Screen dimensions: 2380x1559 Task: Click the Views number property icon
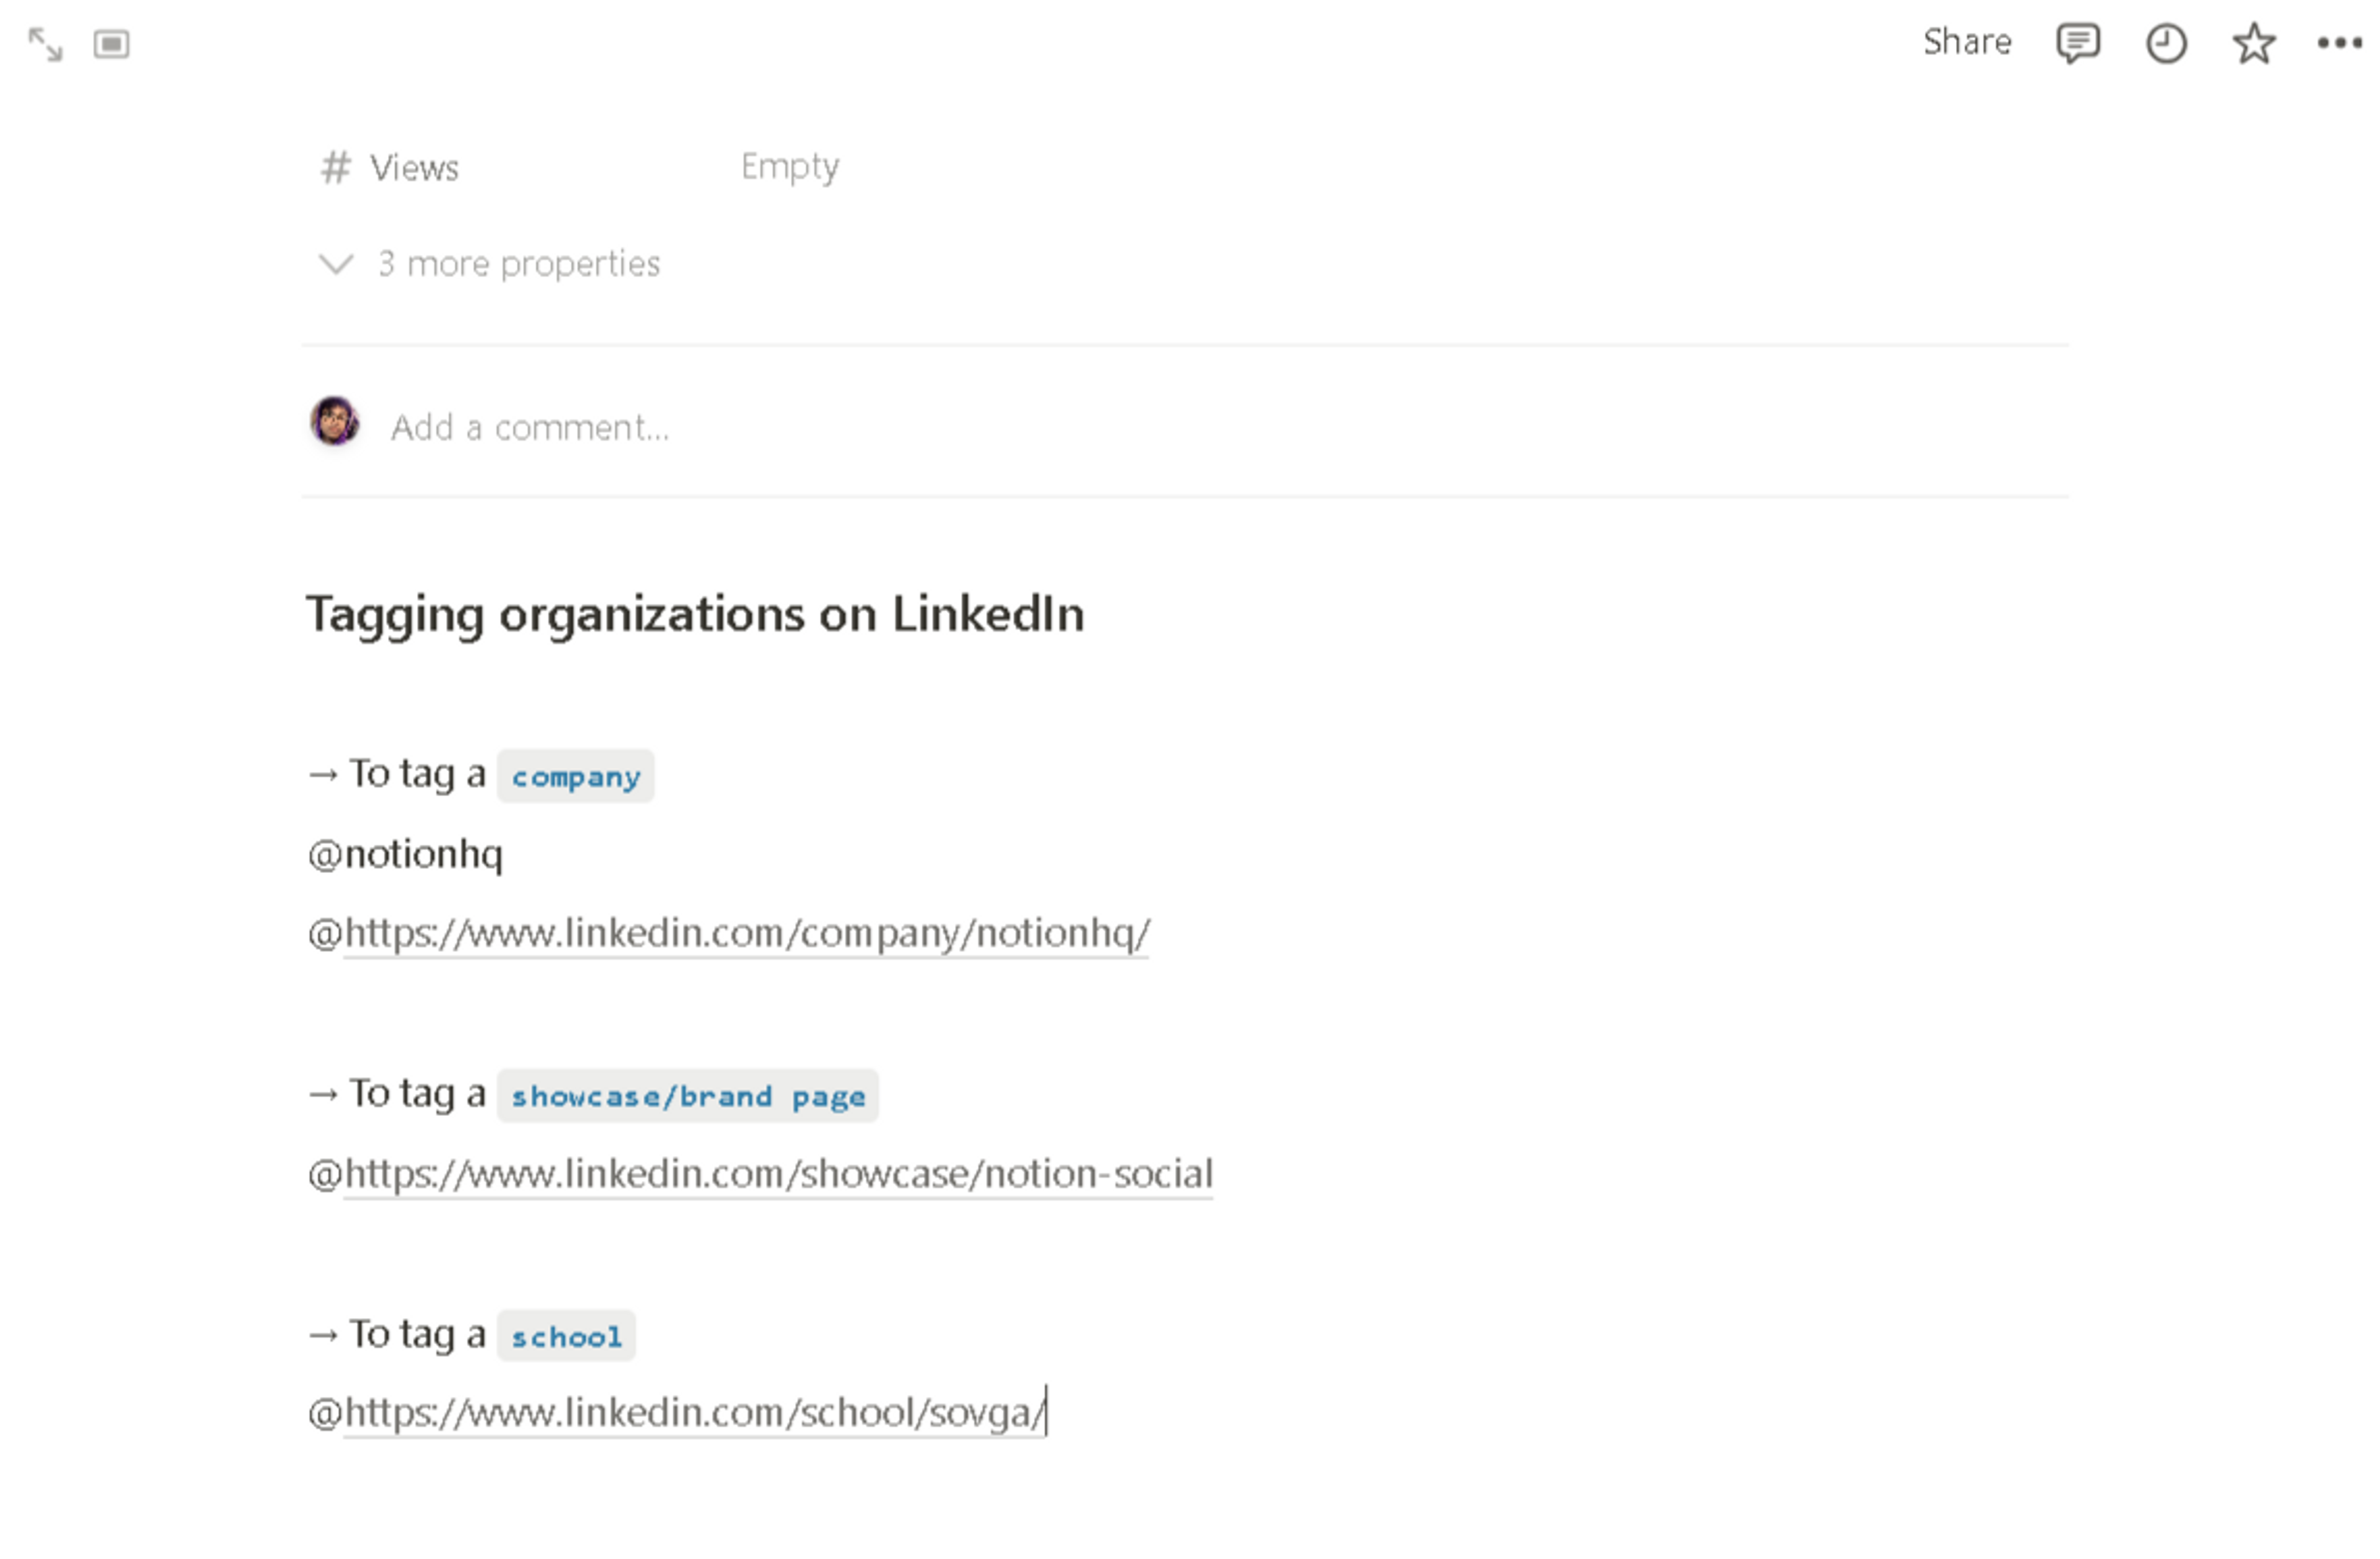tap(335, 167)
